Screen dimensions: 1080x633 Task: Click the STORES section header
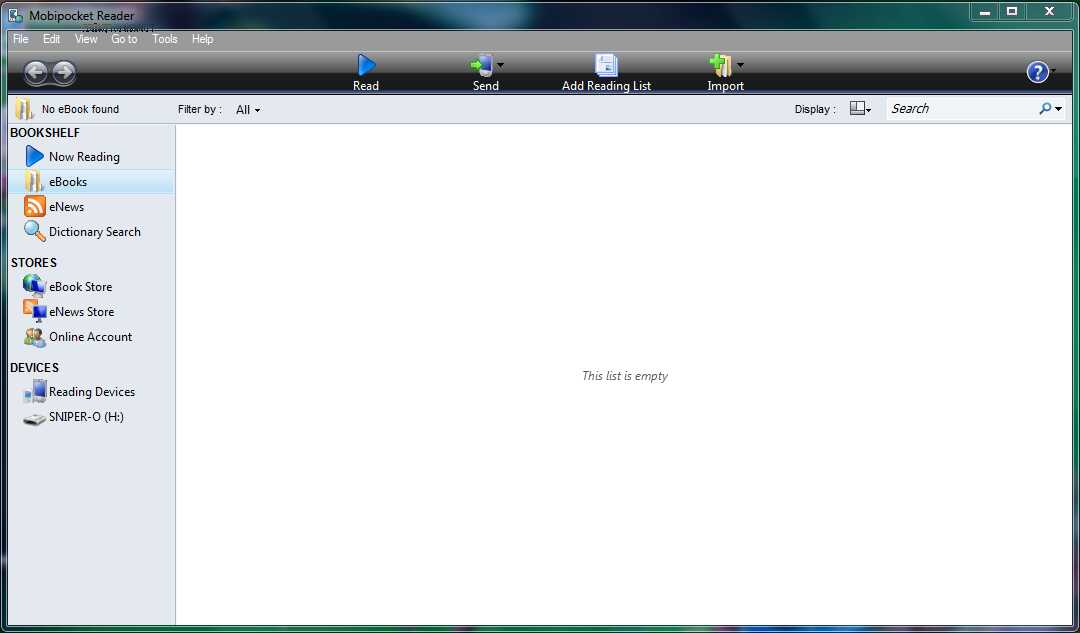click(34, 263)
